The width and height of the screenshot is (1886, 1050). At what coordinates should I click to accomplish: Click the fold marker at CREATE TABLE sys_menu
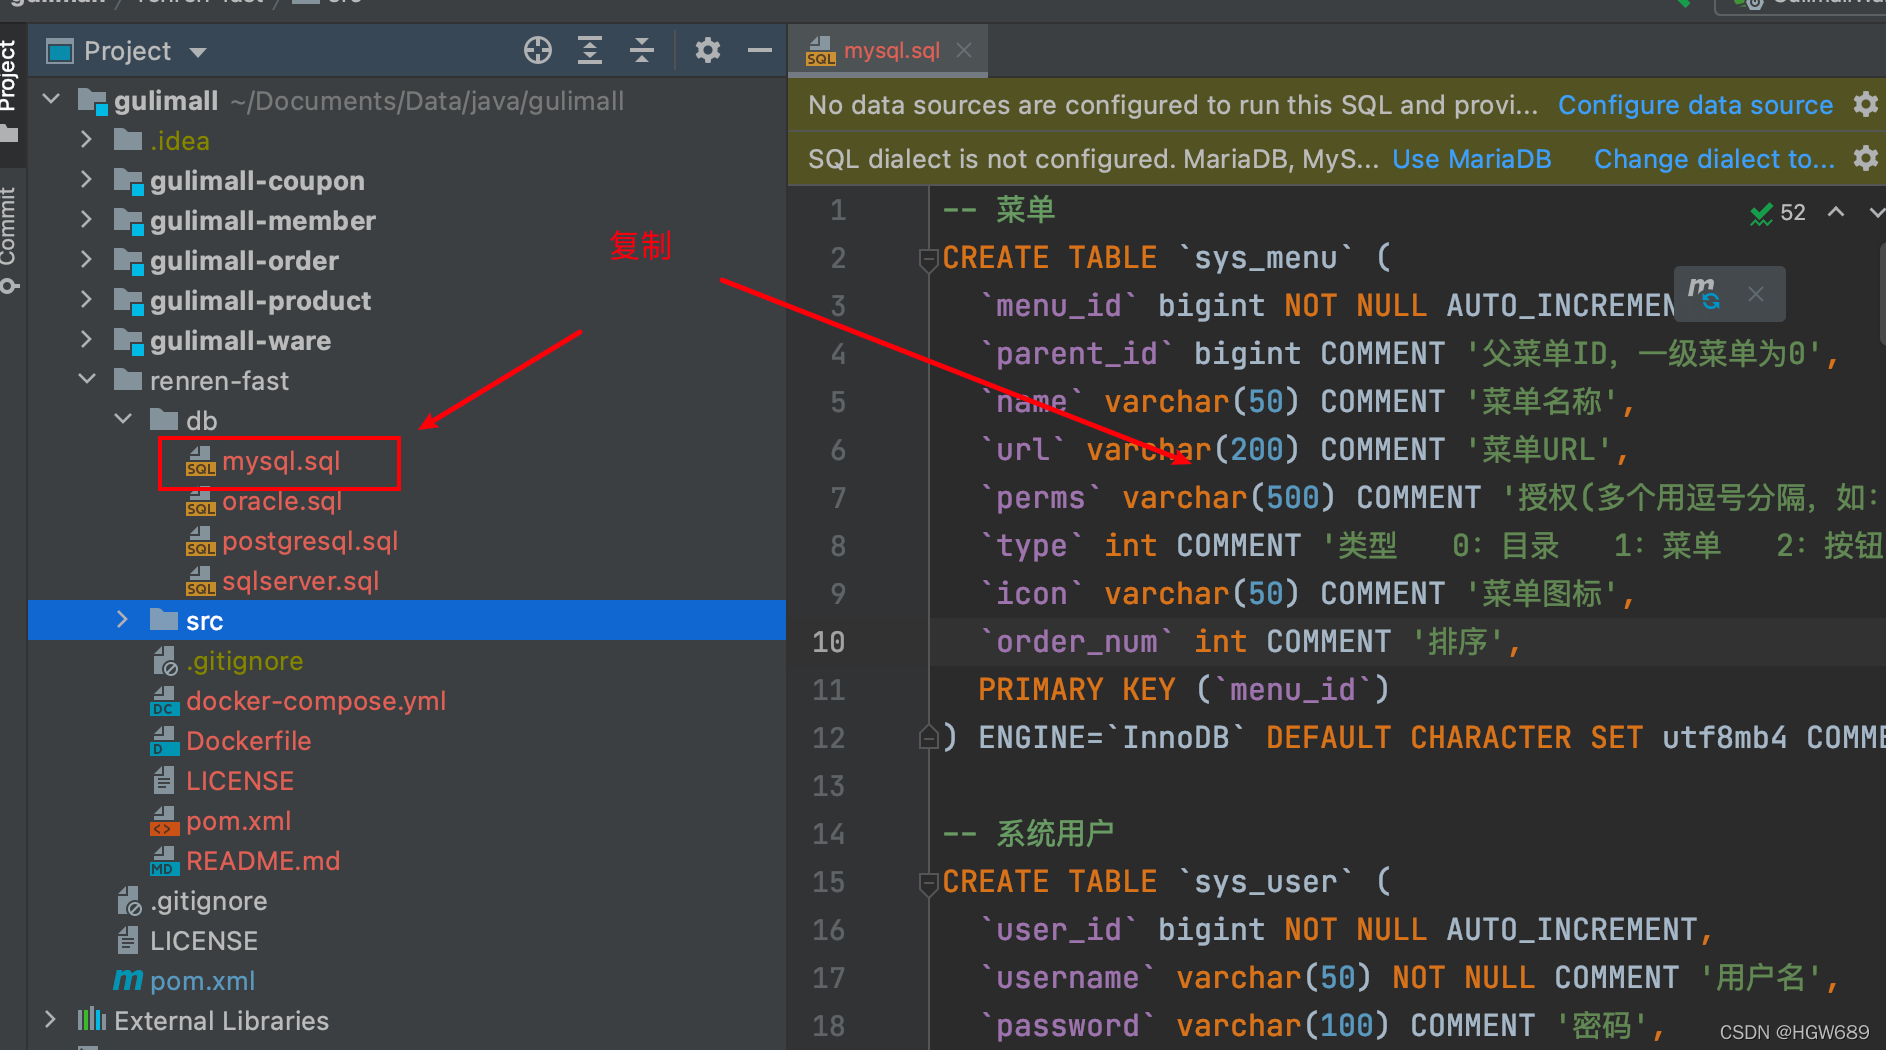click(x=927, y=259)
